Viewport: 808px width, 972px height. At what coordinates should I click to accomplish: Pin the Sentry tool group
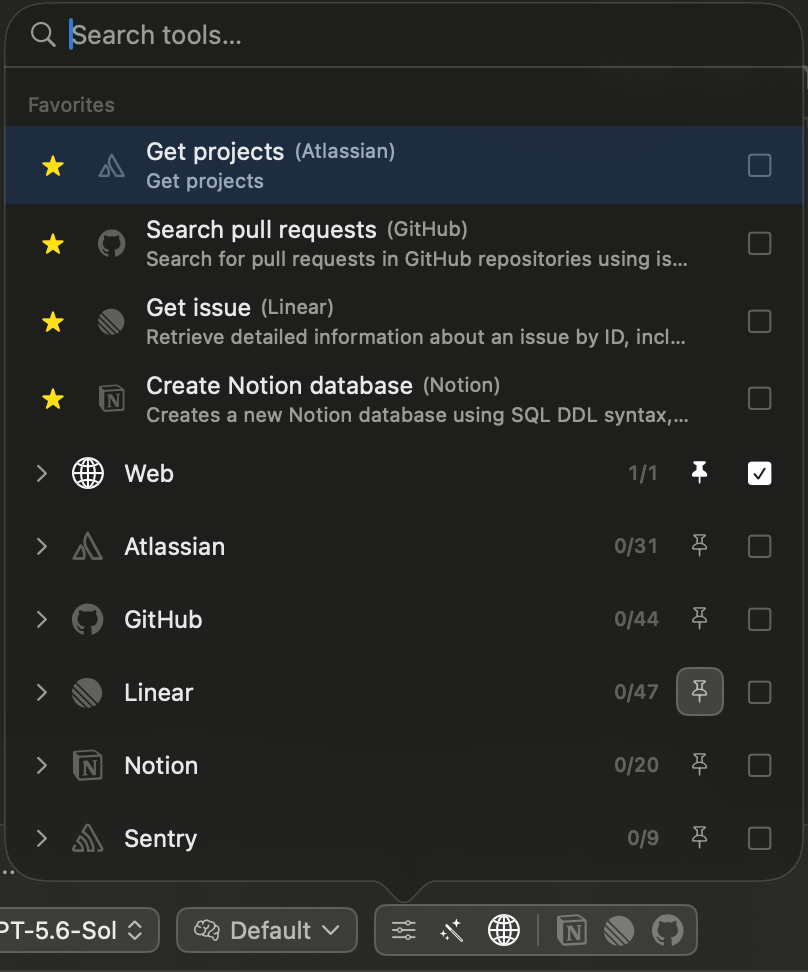coord(699,837)
